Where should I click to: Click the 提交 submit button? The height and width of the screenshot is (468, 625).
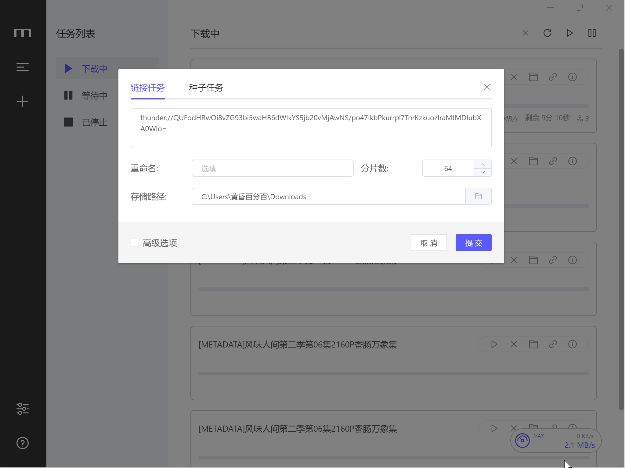click(474, 242)
